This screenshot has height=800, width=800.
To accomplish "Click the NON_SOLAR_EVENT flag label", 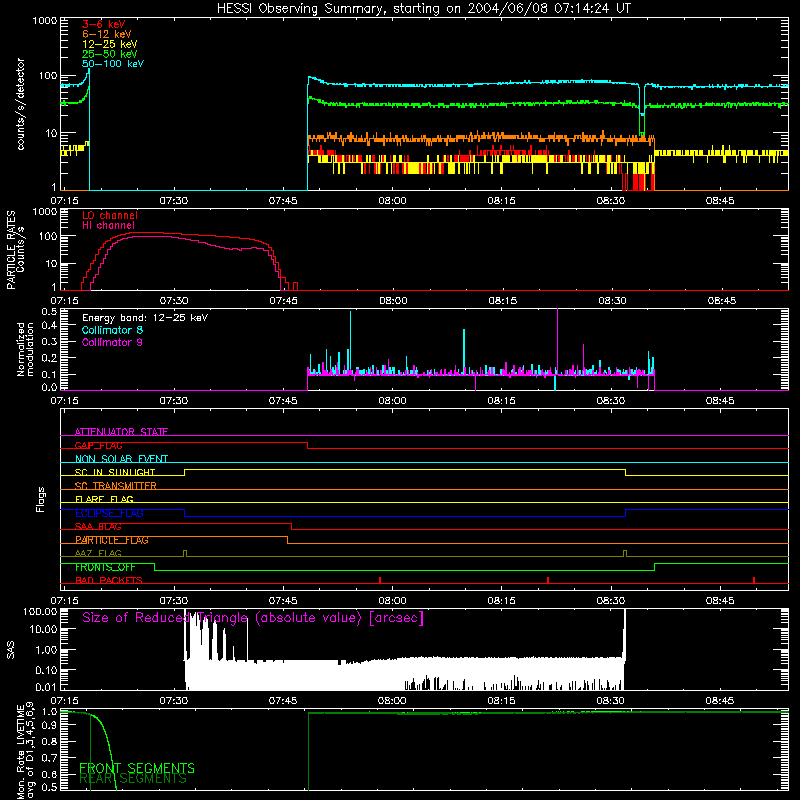I will pyautogui.click(x=121, y=459).
